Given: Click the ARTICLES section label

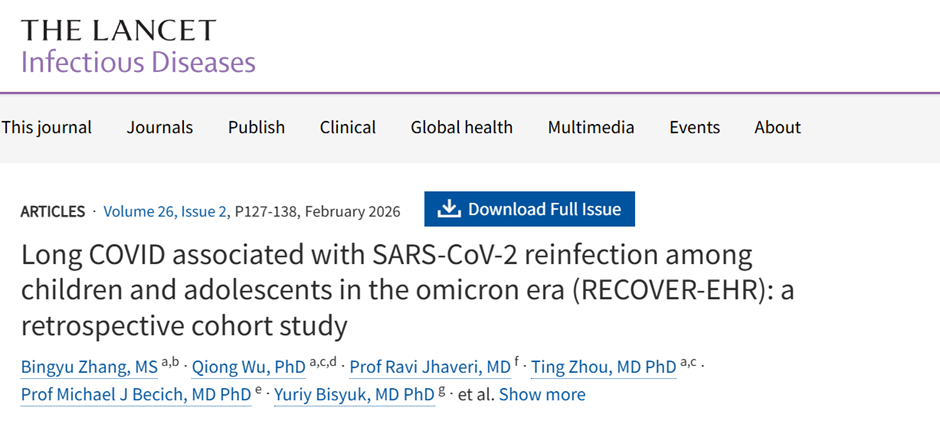Looking at the screenshot, I should click(x=53, y=211).
